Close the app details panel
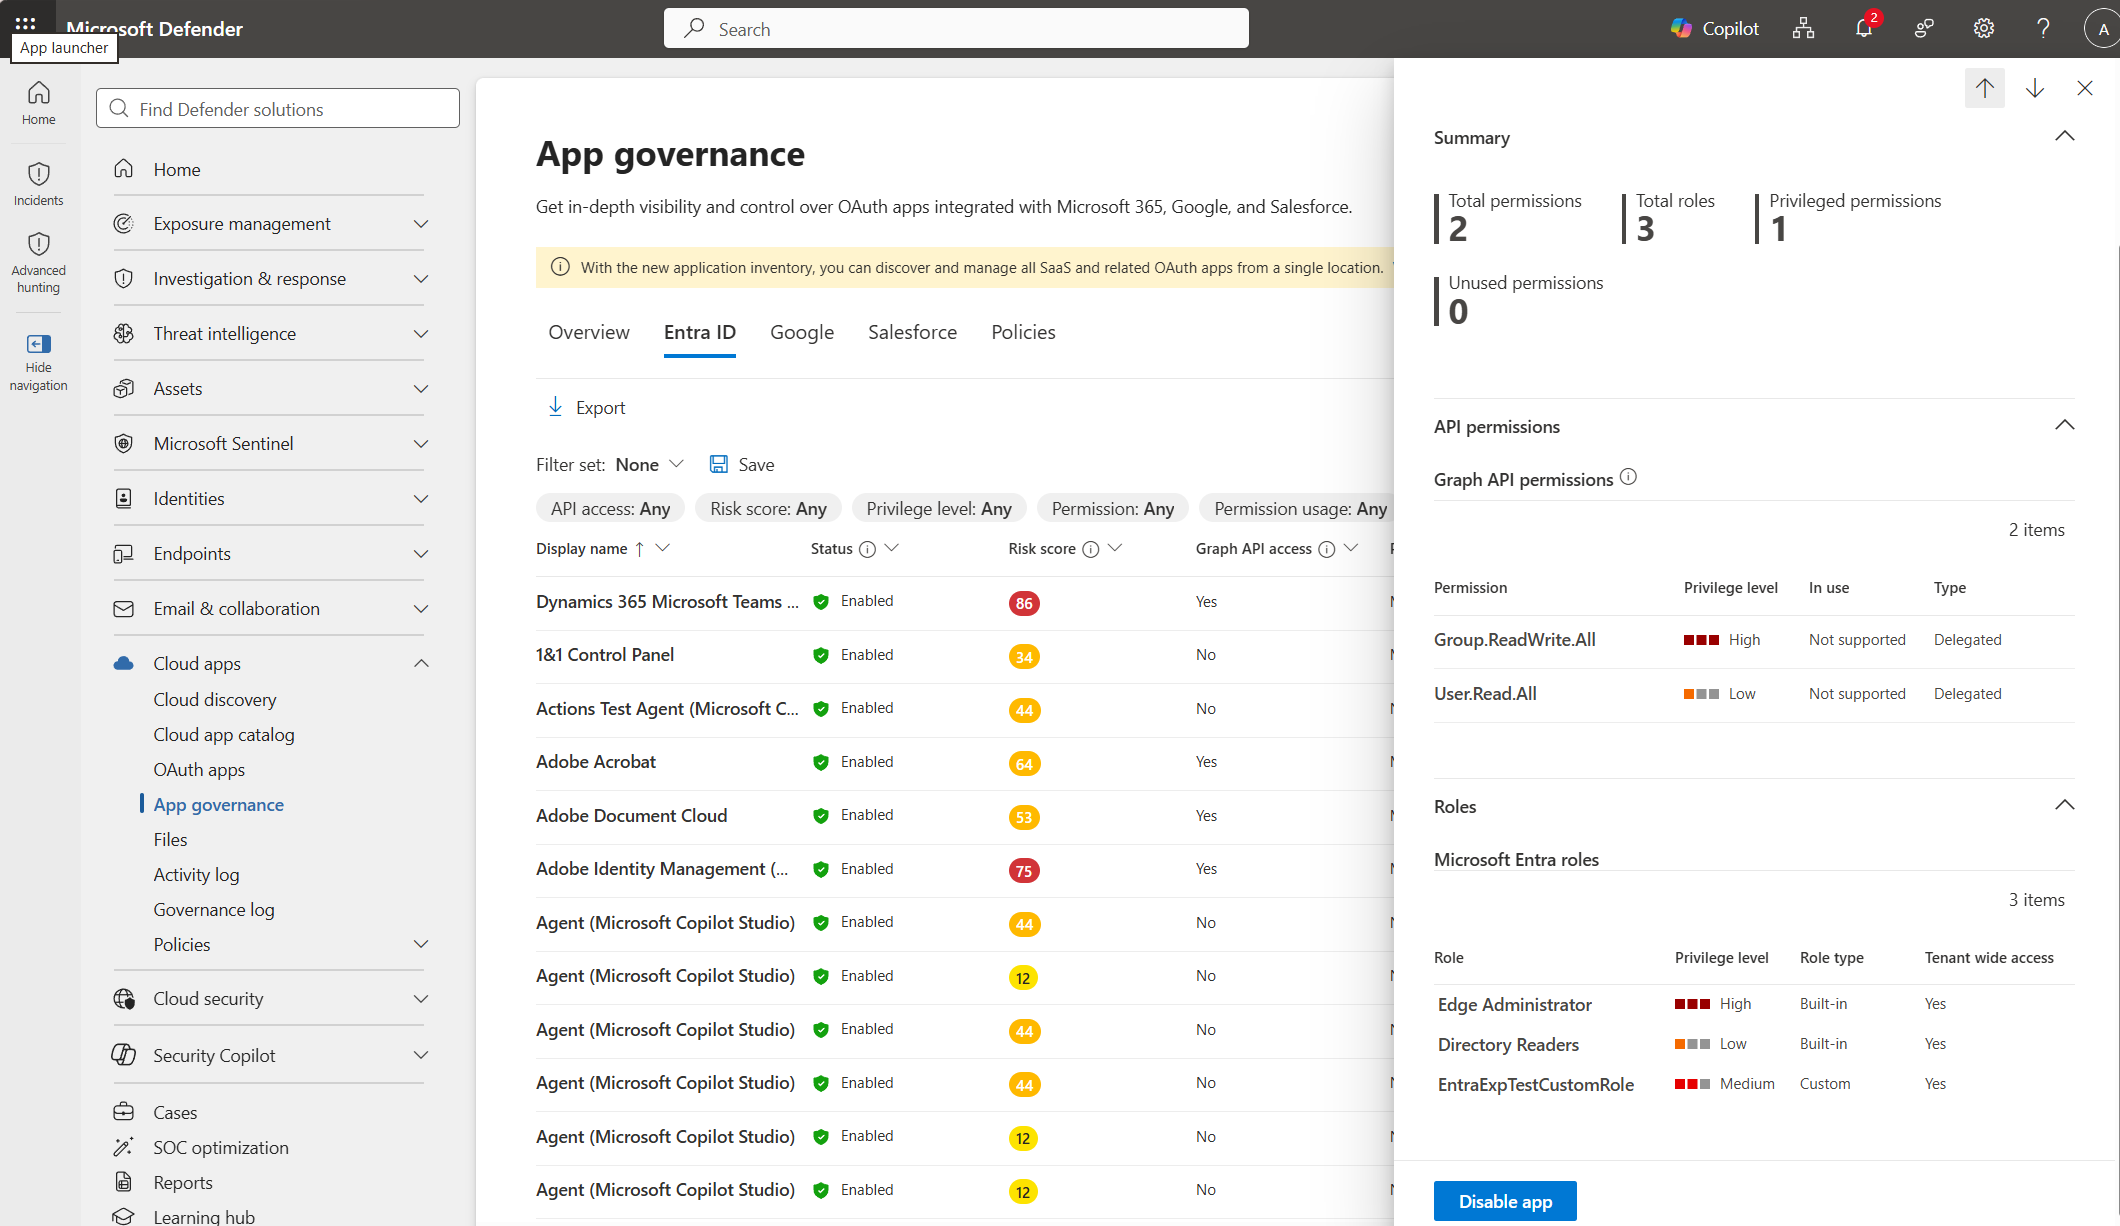The width and height of the screenshot is (2120, 1226). 2085,88
